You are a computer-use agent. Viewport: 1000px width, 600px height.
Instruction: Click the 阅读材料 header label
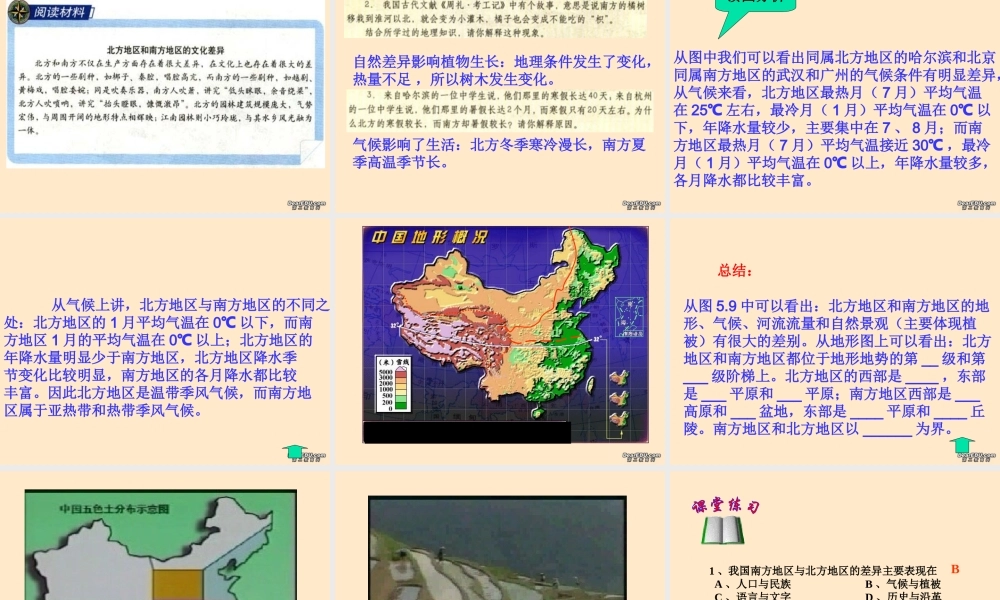(x=61, y=11)
